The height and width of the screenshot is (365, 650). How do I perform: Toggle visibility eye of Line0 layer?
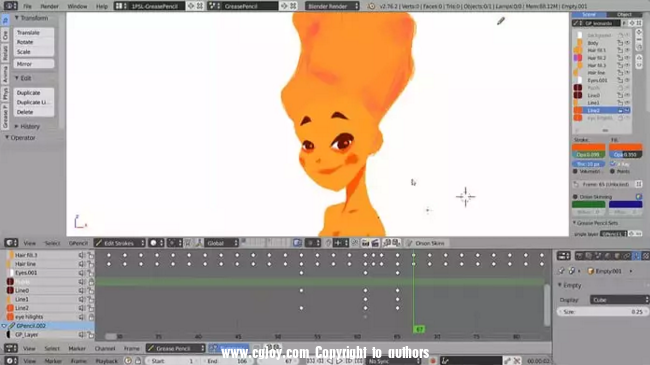(x=627, y=95)
